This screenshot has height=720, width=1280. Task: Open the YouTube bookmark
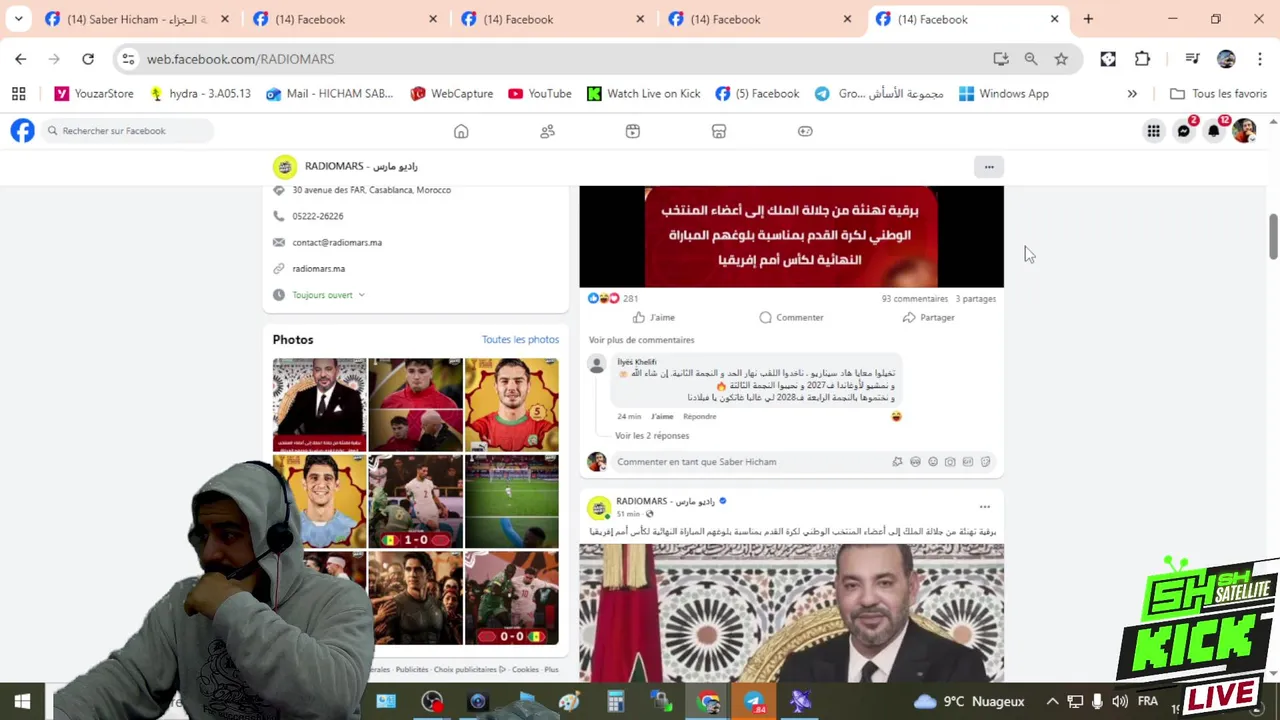[x=539, y=94]
